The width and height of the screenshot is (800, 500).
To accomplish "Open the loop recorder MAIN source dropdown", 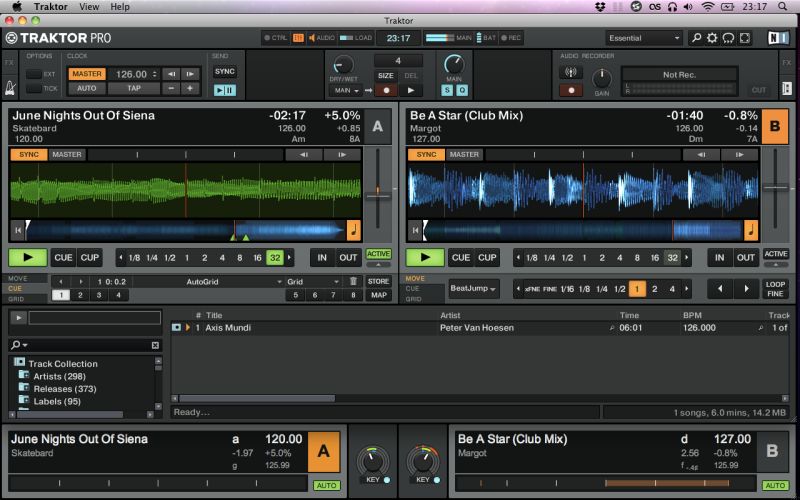I will click(x=346, y=90).
